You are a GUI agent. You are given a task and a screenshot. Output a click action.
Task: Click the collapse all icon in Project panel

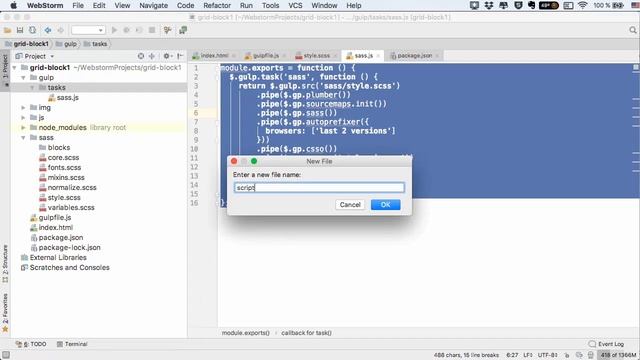(x=151, y=56)
